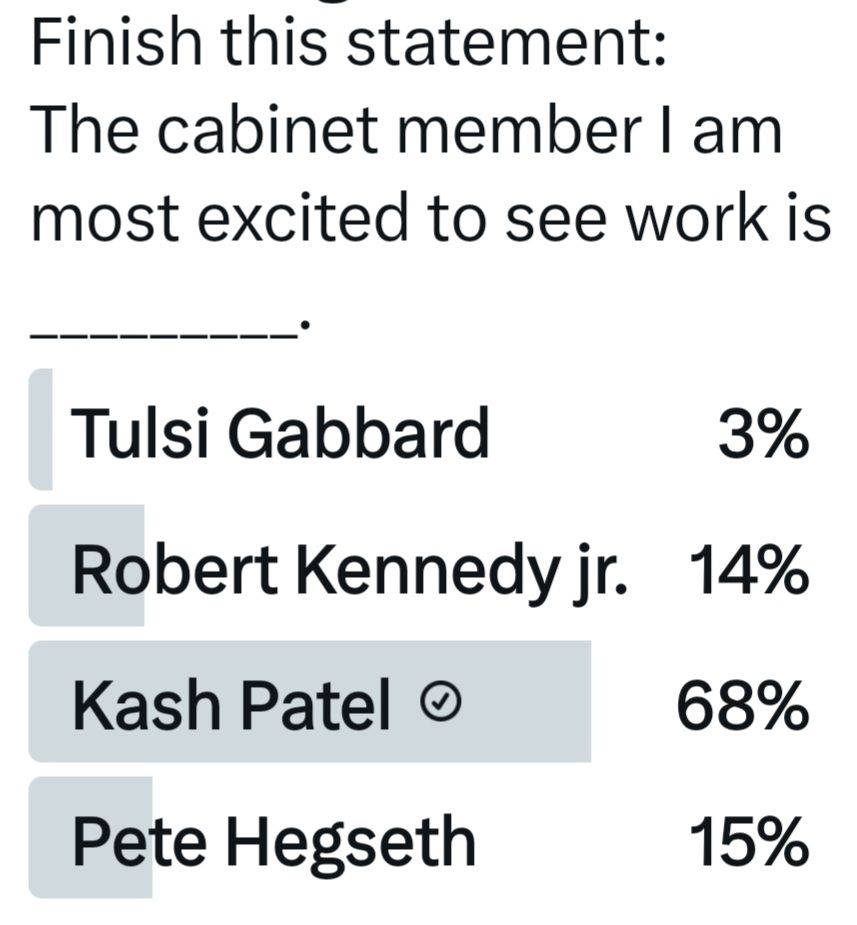Pick the Kash Patel name text

point(231,708)
